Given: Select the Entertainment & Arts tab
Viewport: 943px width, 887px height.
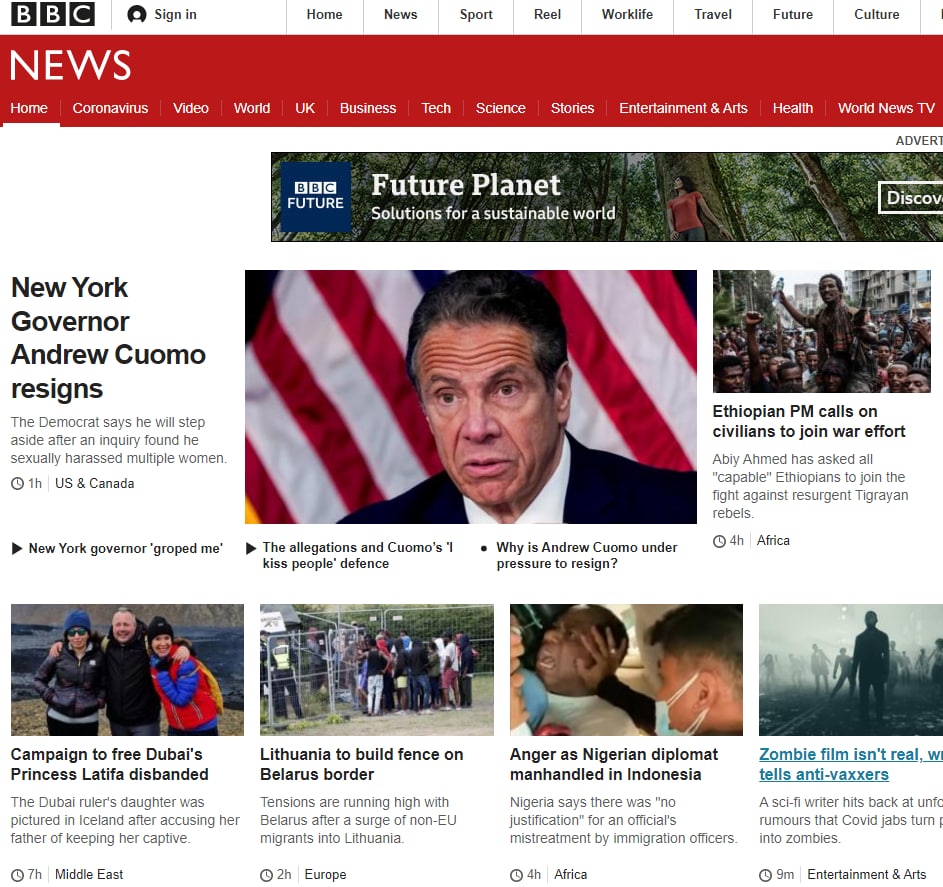Looking at the screenshot, I should 683,108.
